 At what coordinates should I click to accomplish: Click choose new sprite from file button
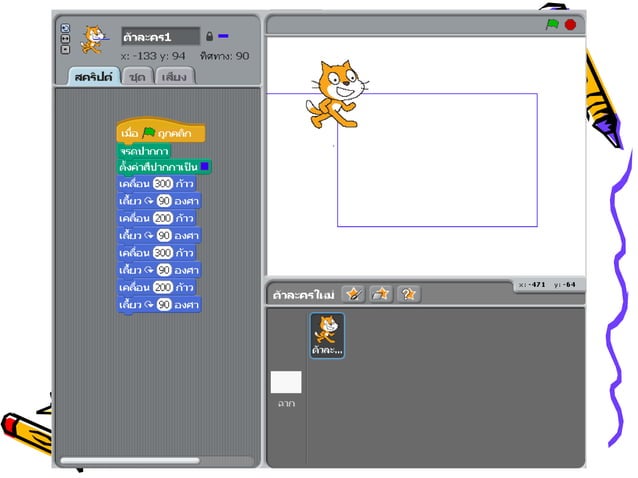click(x=381, y=294)
